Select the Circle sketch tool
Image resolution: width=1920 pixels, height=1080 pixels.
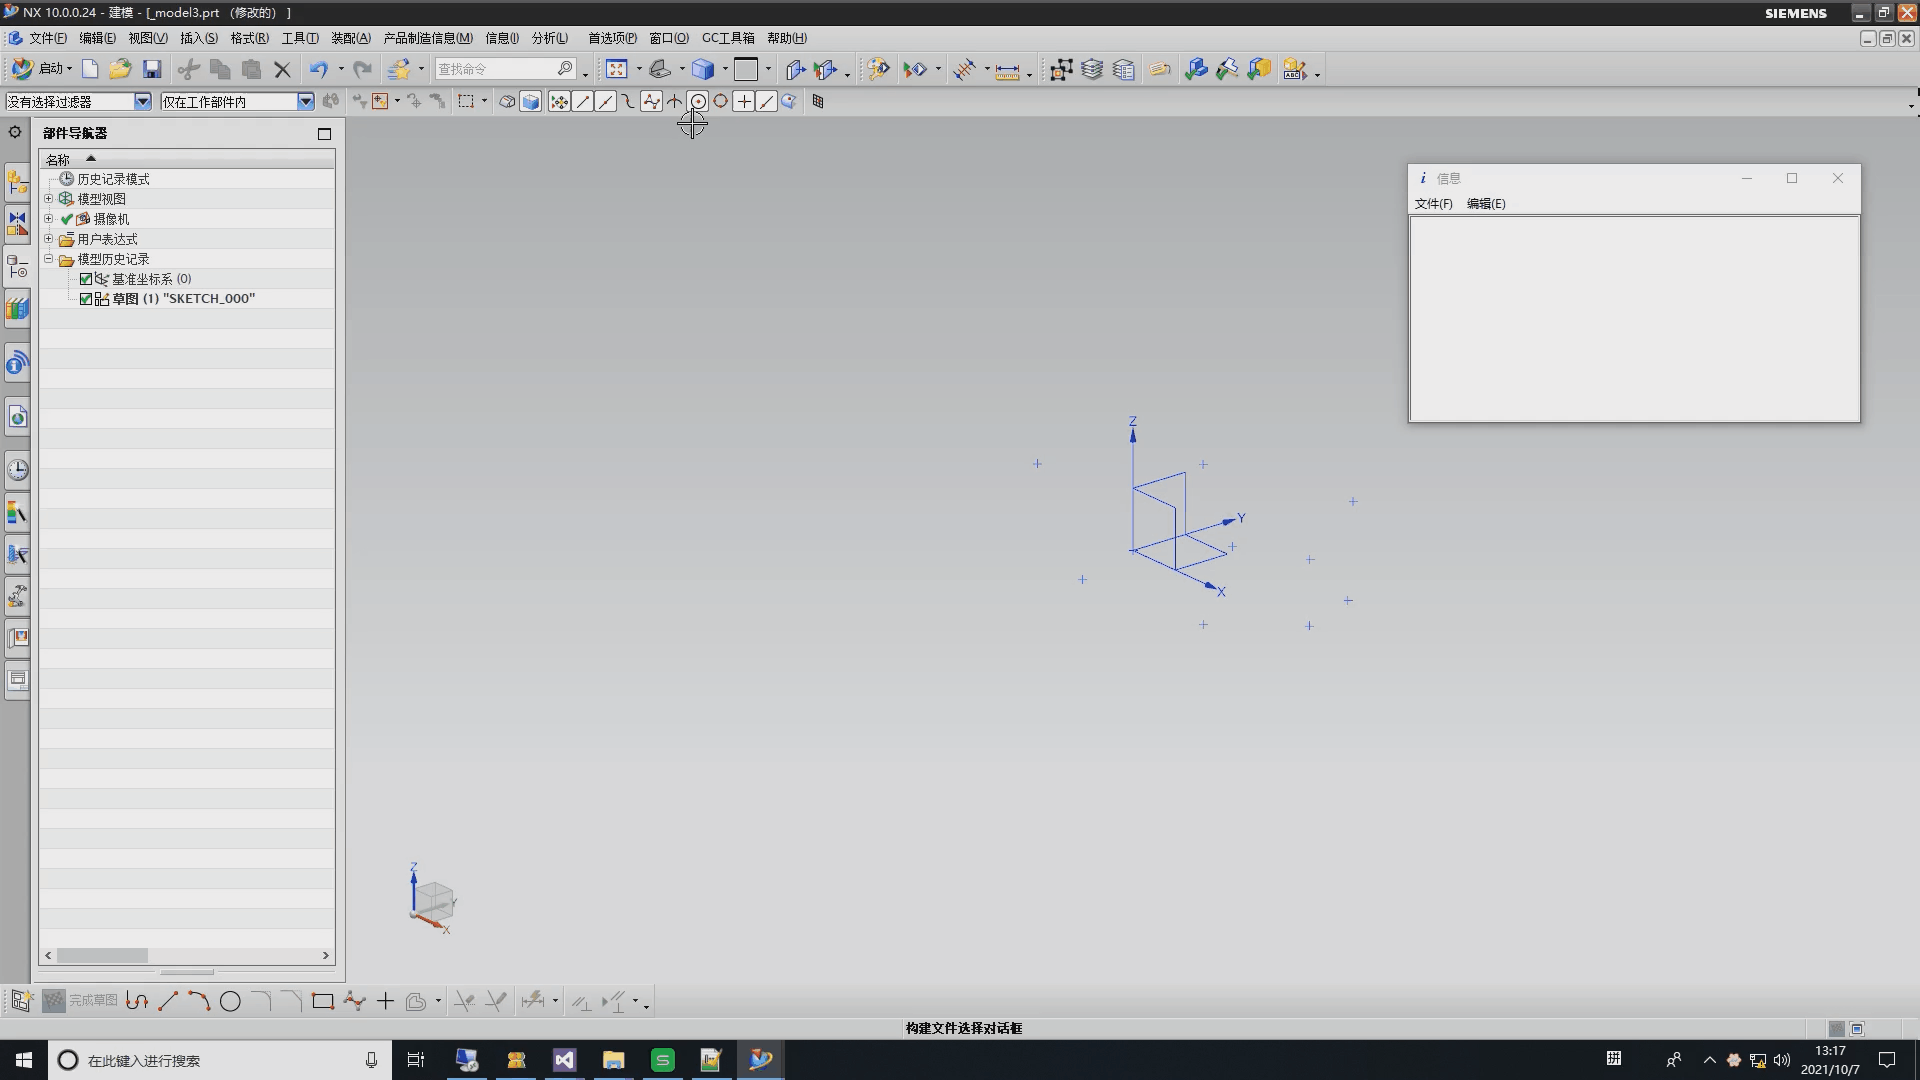tap(230, 1001)
